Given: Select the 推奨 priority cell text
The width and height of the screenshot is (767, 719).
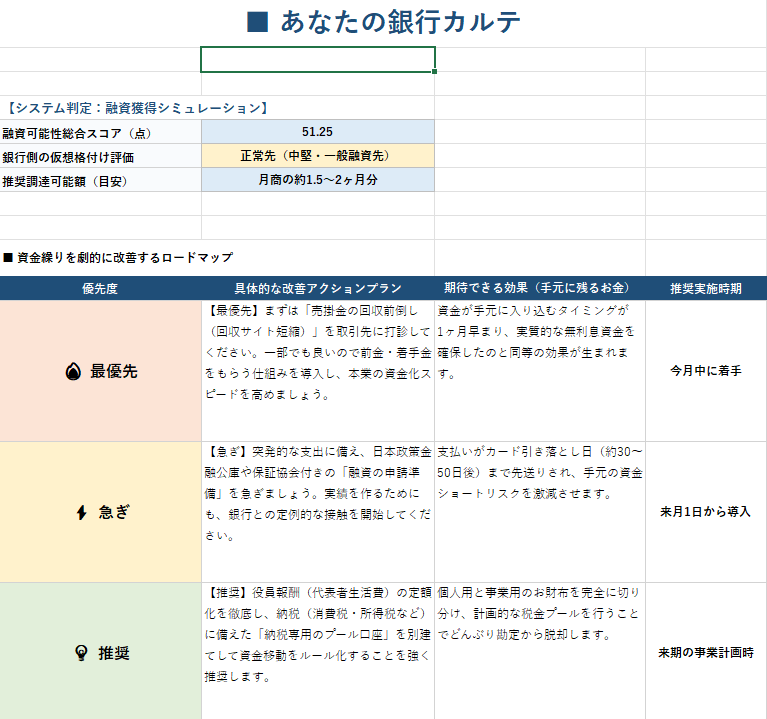Looking at the screenshot, I should 114,652.
